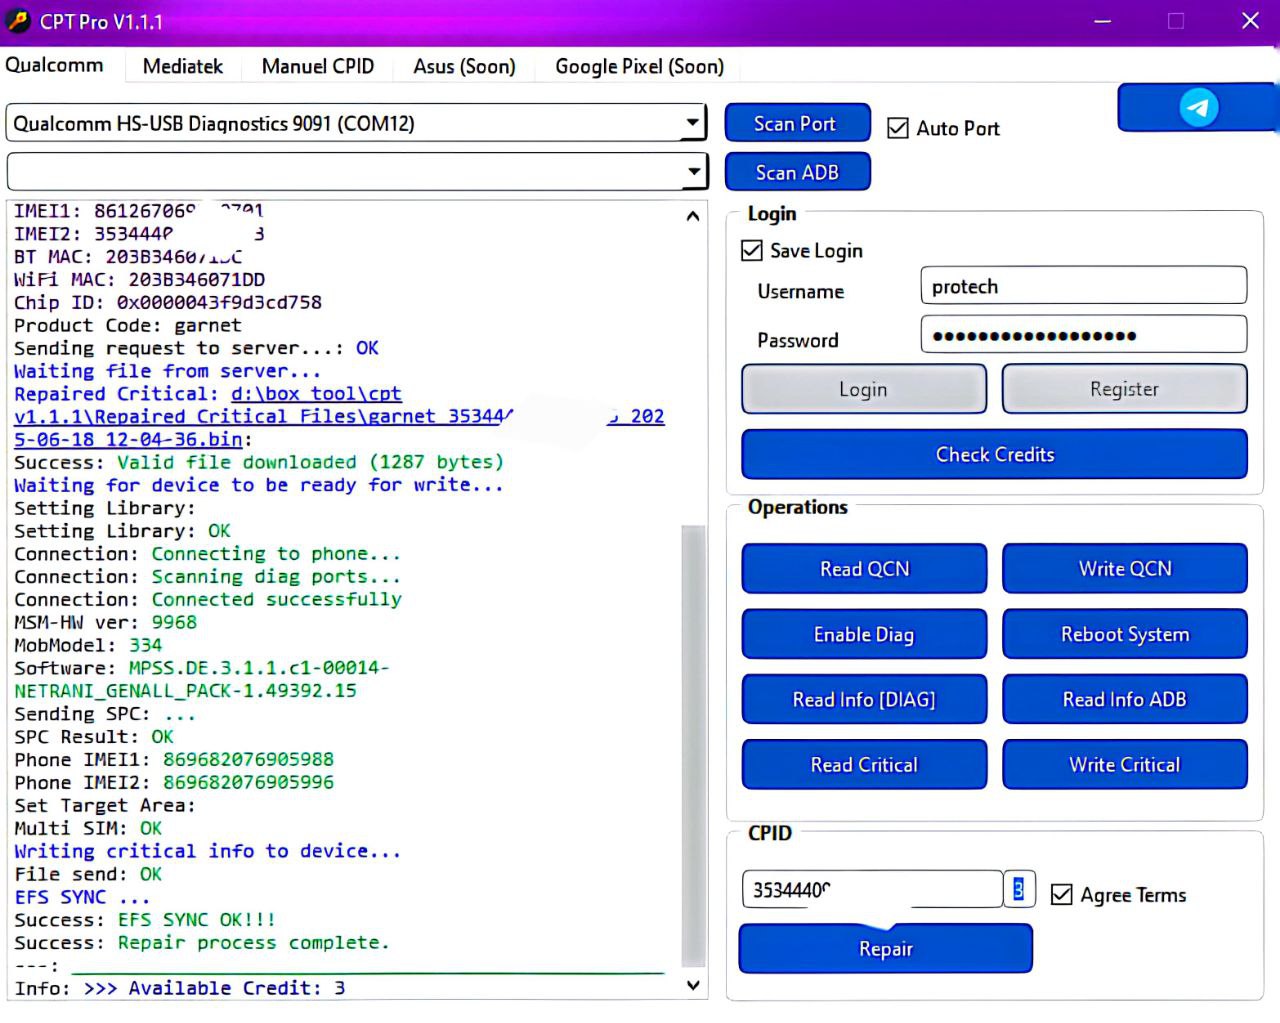The height and width of the screenshot is (1023, 1280).
Task: Expand the empty ADB device dropdown
Action: 693,171
